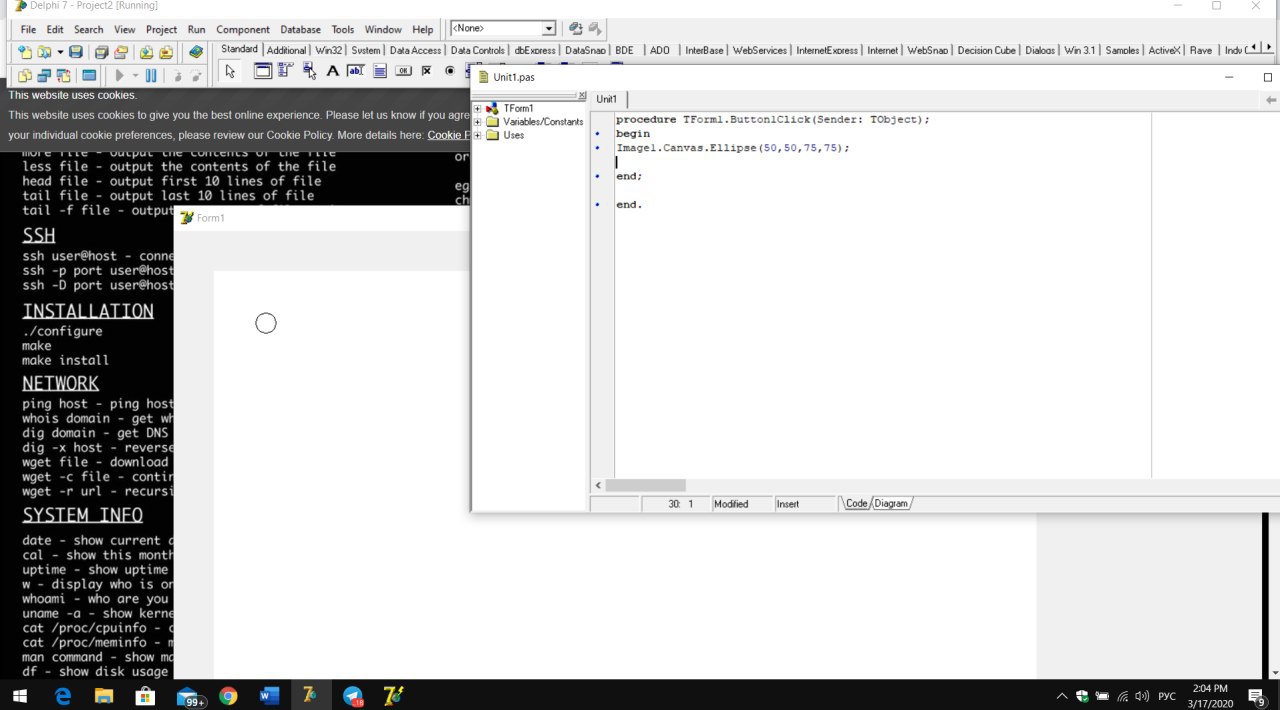
Task: Click the Save file toolbar icon
Action: (76, 52)
